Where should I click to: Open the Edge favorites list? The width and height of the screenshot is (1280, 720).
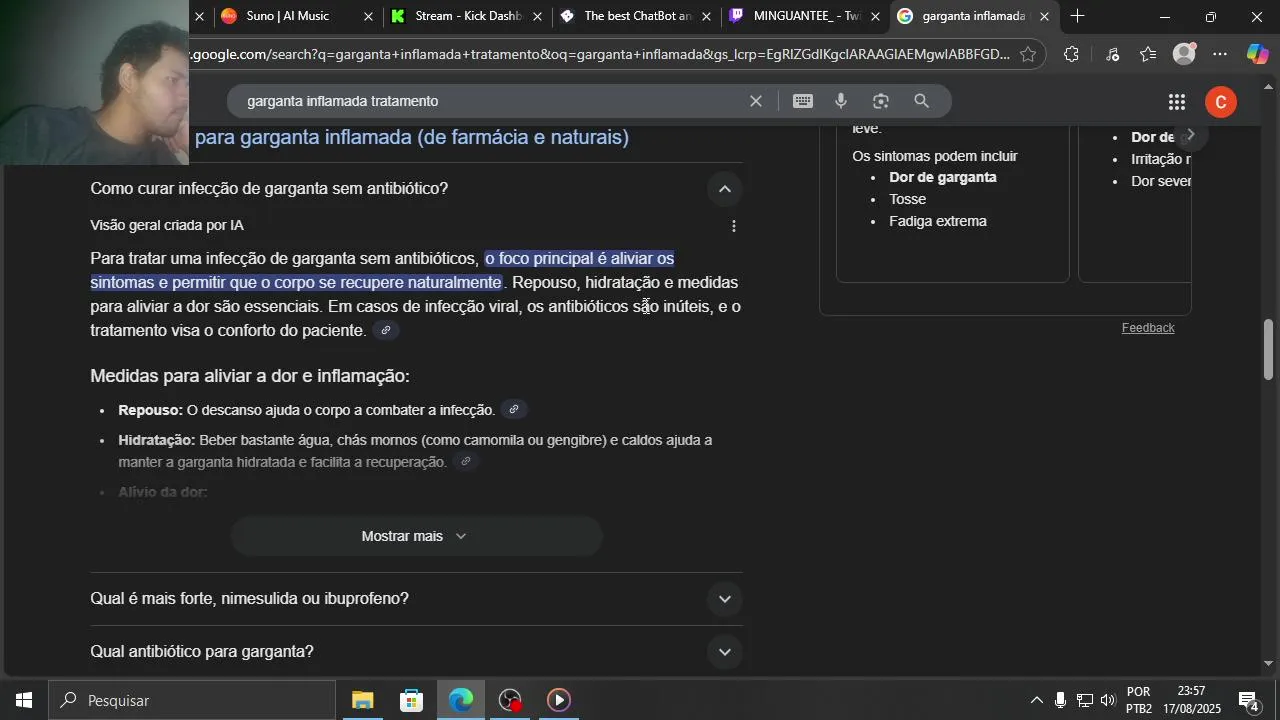point(1148,55)
